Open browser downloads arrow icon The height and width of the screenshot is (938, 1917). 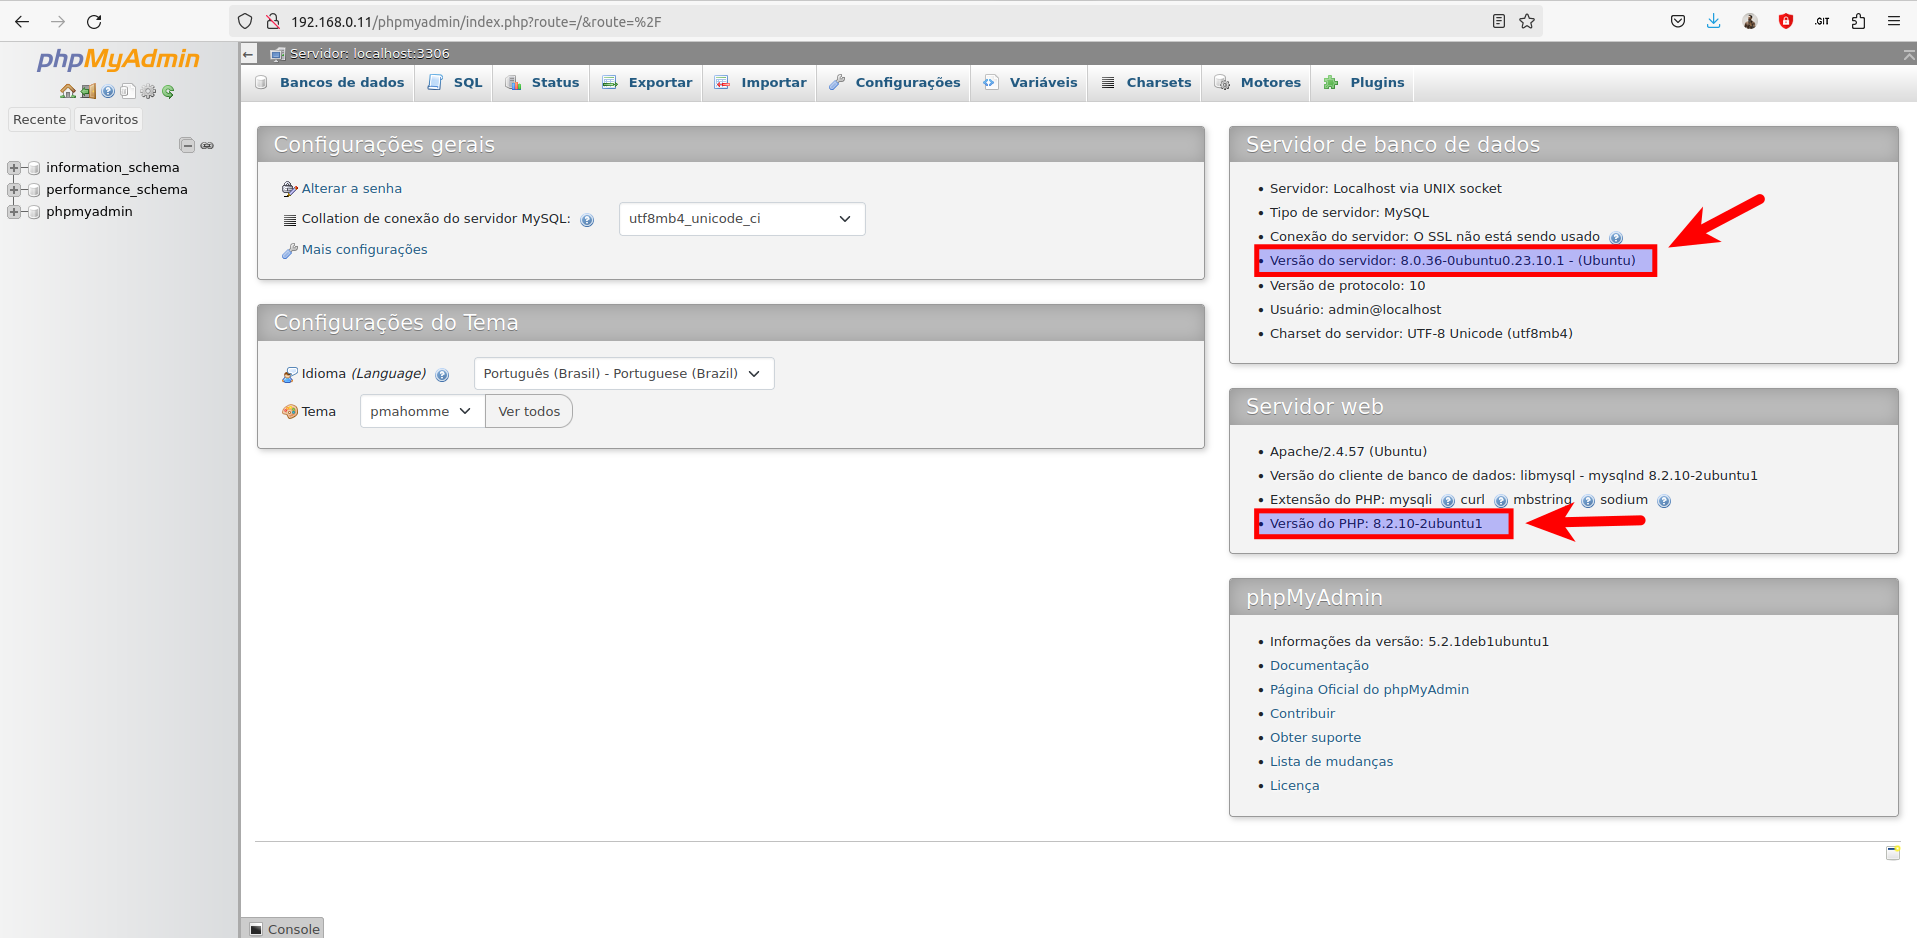coord(1713,21)
